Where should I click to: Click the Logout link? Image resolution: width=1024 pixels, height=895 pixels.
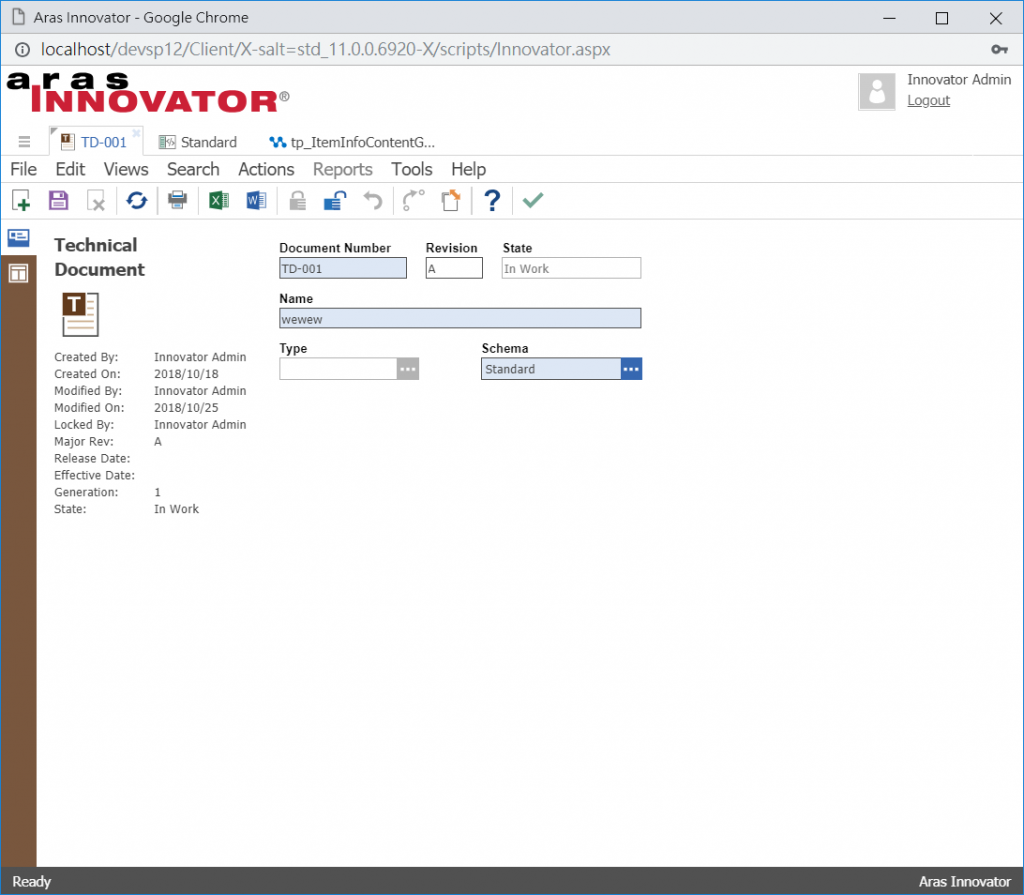pos(928,101)
